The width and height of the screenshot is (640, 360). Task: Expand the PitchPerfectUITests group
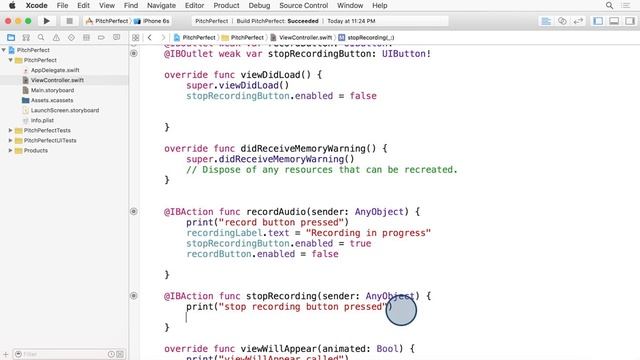coord(11,140)
